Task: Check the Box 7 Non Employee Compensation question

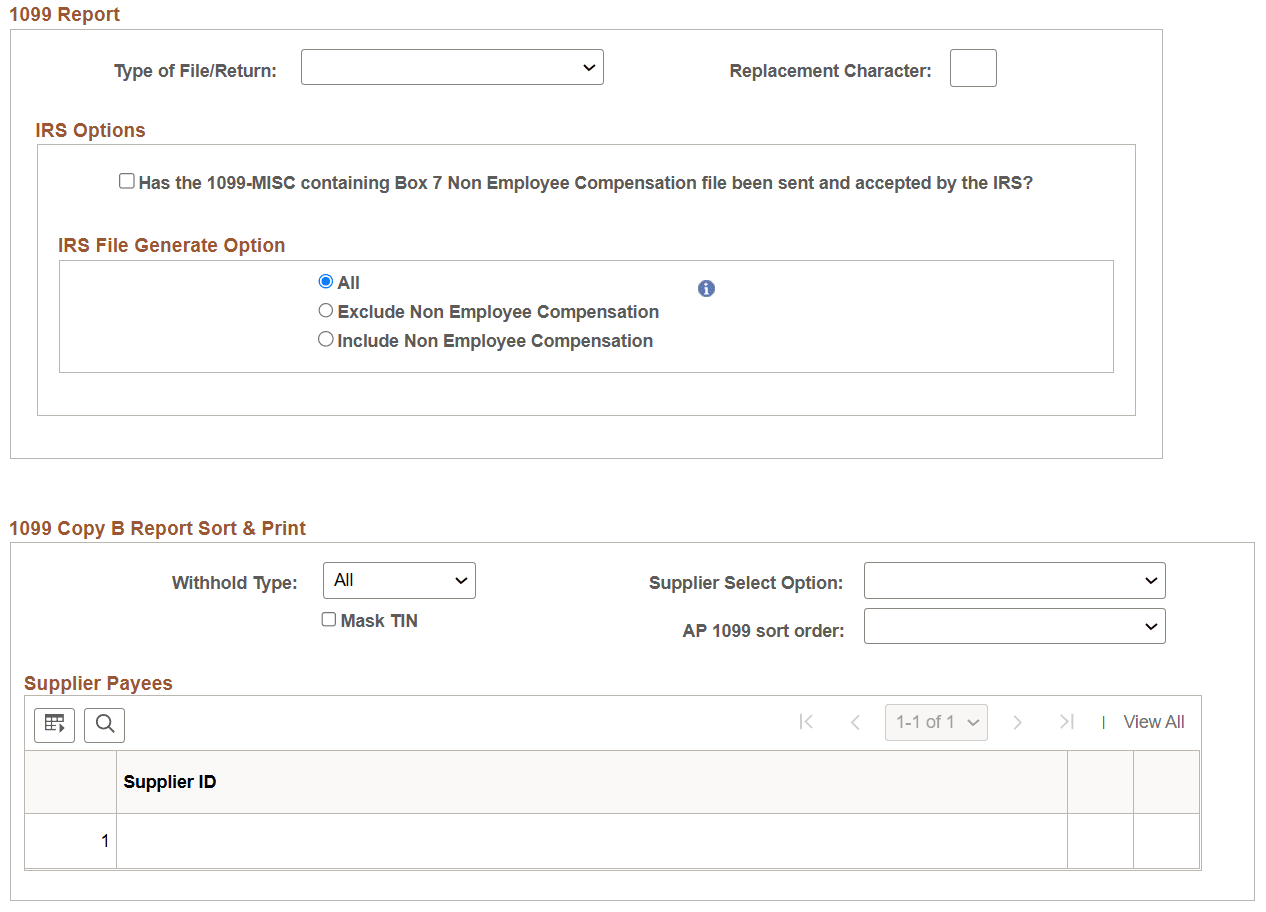Action: pyautogui.click(x=126, y=180)
